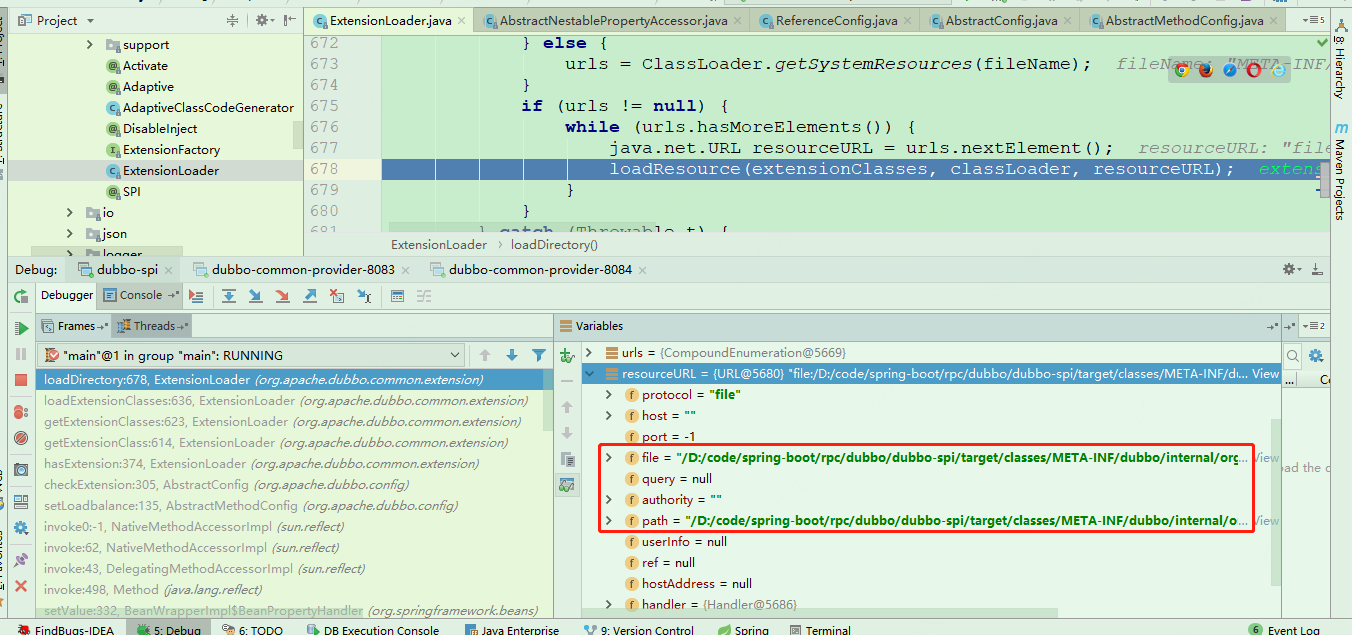Open Project panel gear settings
1352x635 pixels.
(264, 20)
